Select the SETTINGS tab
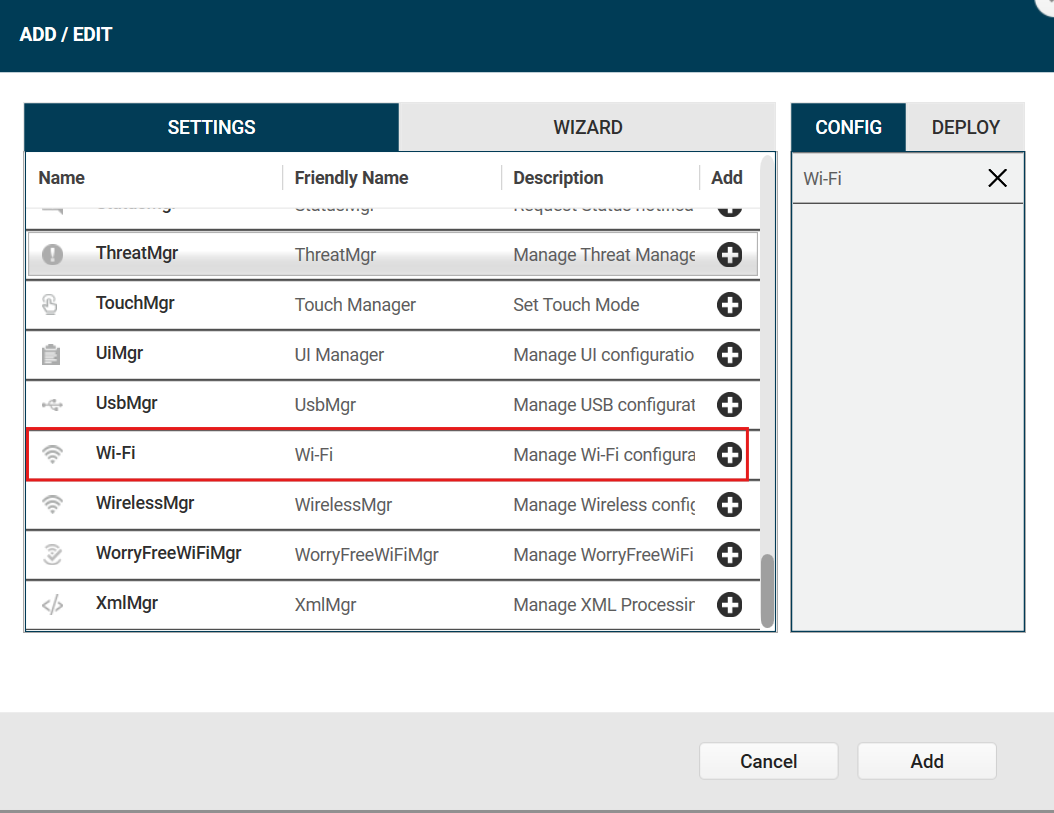The height and width of the screenshot is (813, 1054). coord(211,127)
